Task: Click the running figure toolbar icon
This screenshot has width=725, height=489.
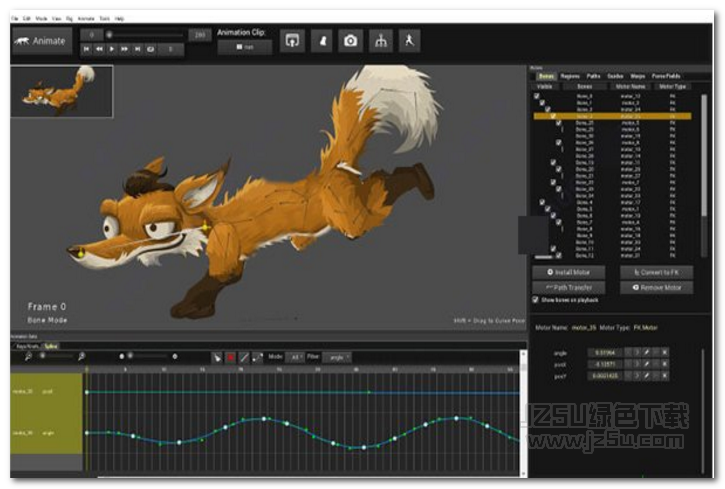Action: [409, 41]
